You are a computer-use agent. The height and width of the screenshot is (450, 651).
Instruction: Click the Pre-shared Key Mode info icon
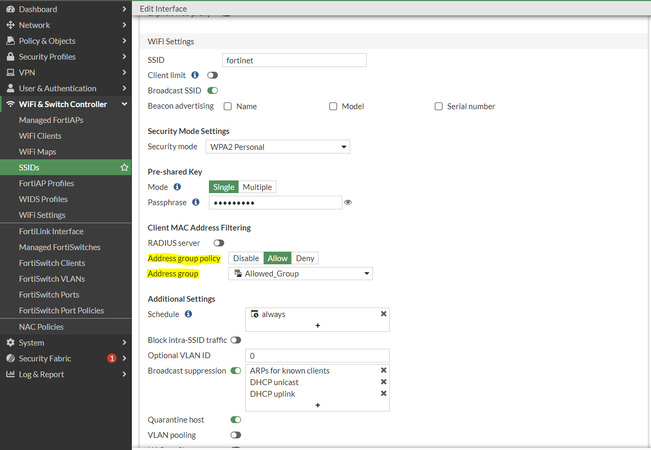tap(177, 187)
